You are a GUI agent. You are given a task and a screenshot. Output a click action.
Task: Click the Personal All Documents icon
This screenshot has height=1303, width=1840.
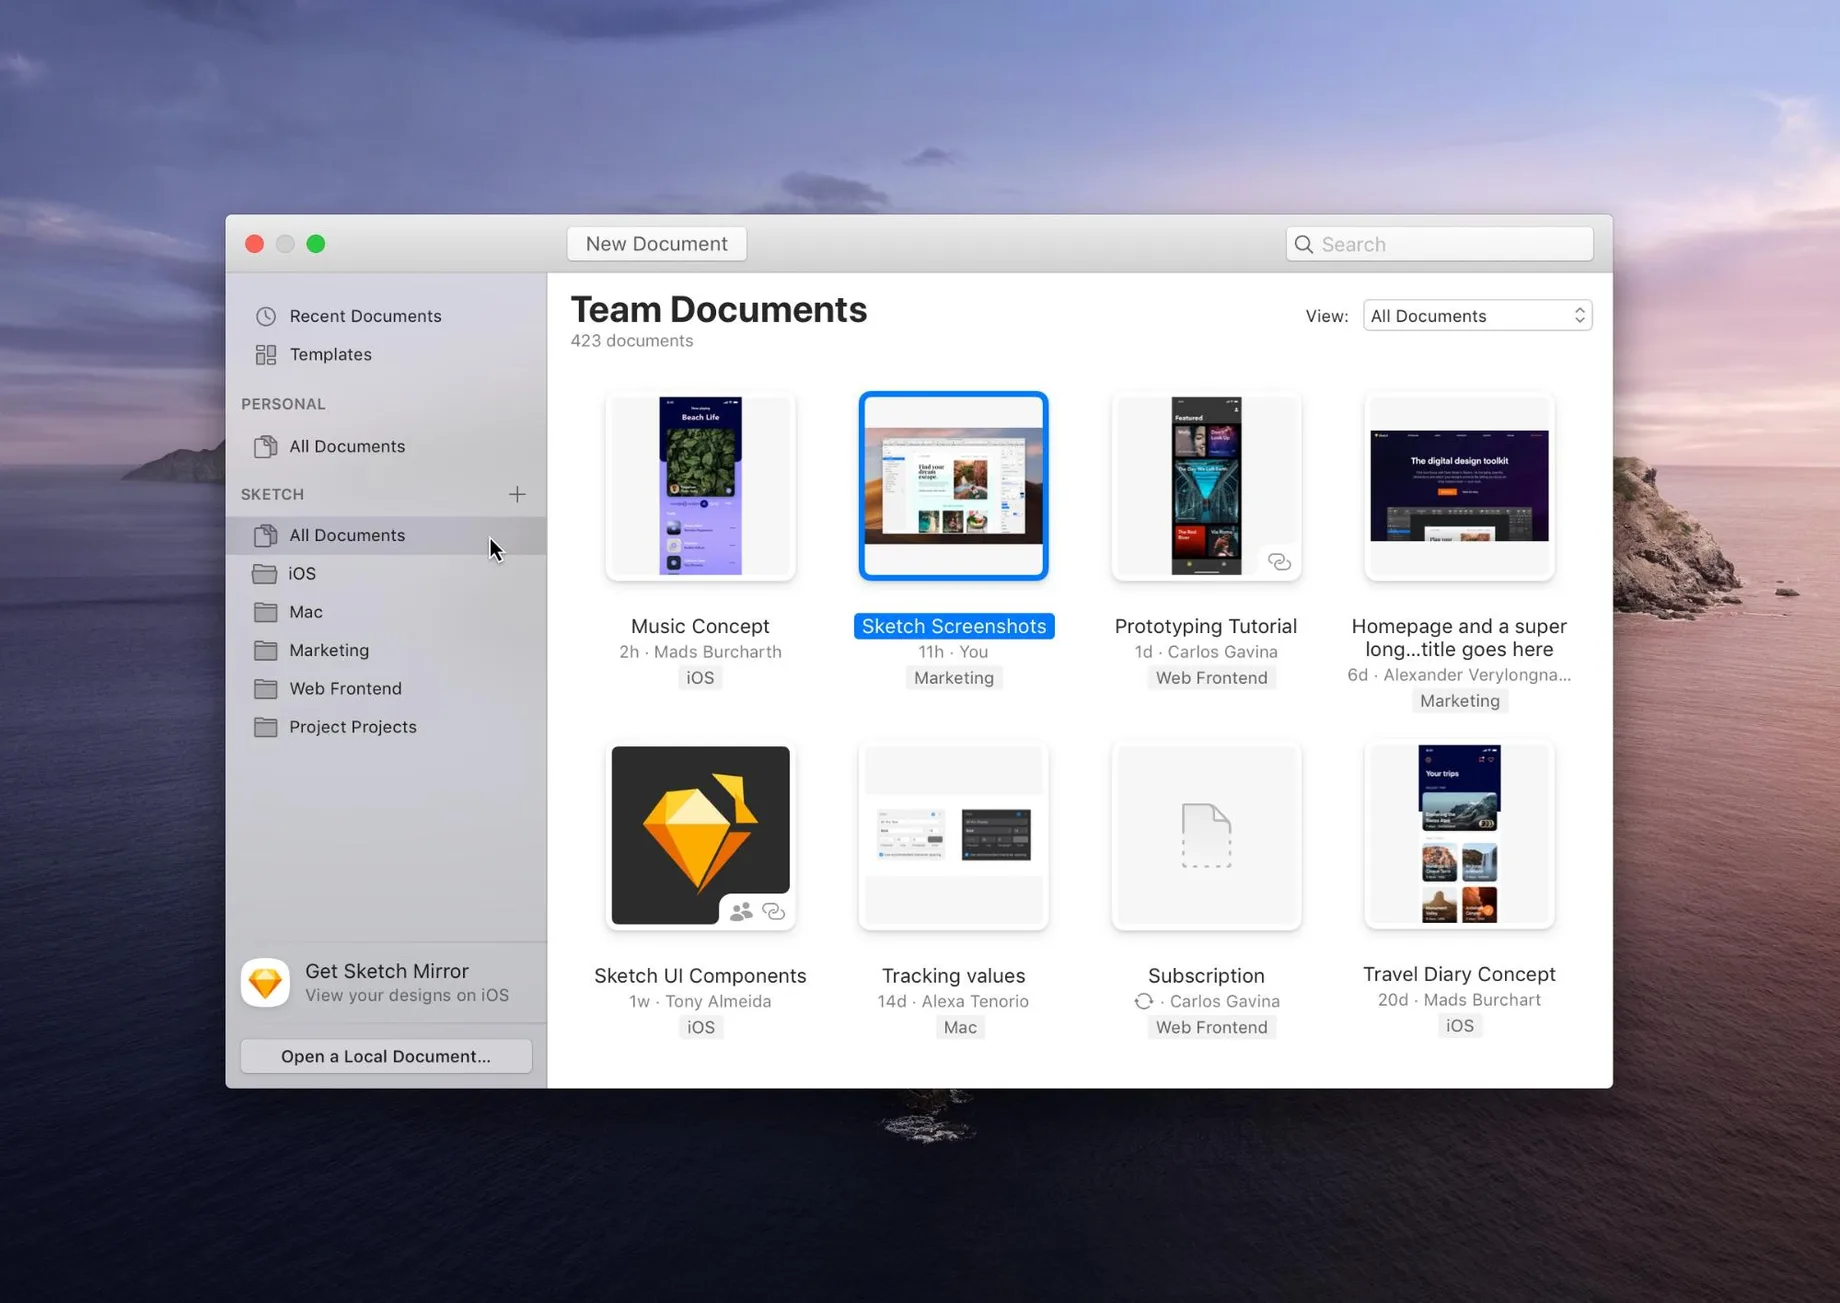tap(265, 446)
